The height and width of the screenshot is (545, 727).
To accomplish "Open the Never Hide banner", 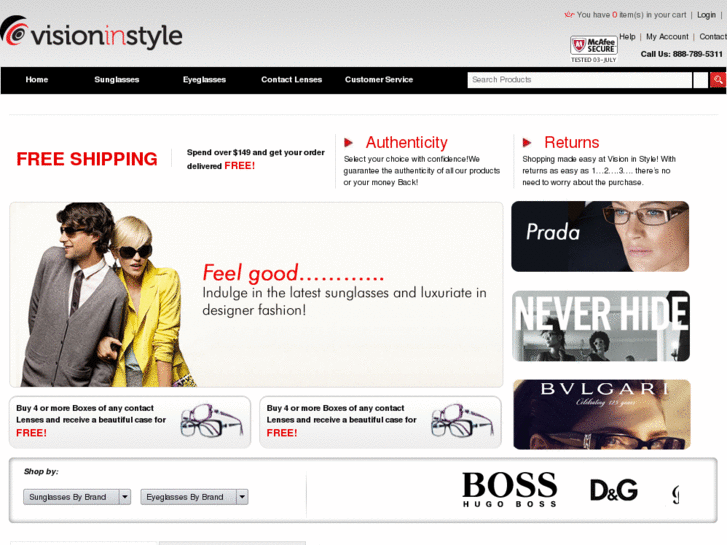I will [x=600, y=326].
